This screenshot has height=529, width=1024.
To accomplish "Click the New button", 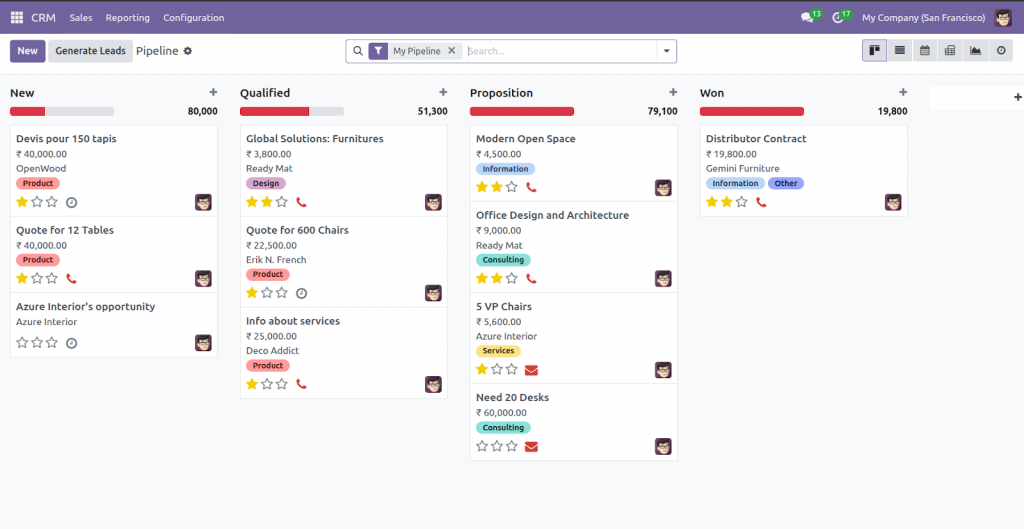I will (27, 51).
